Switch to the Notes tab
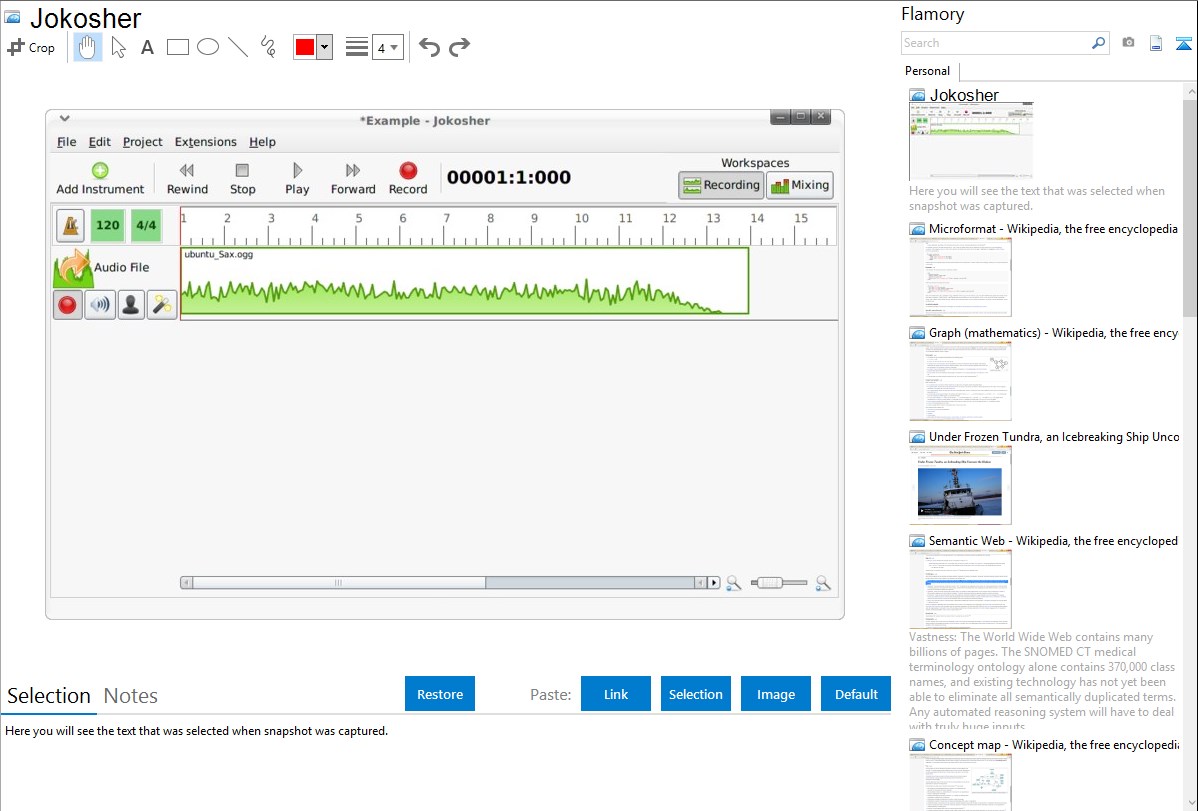The image size is (1198, 811). tap(130, 696)
